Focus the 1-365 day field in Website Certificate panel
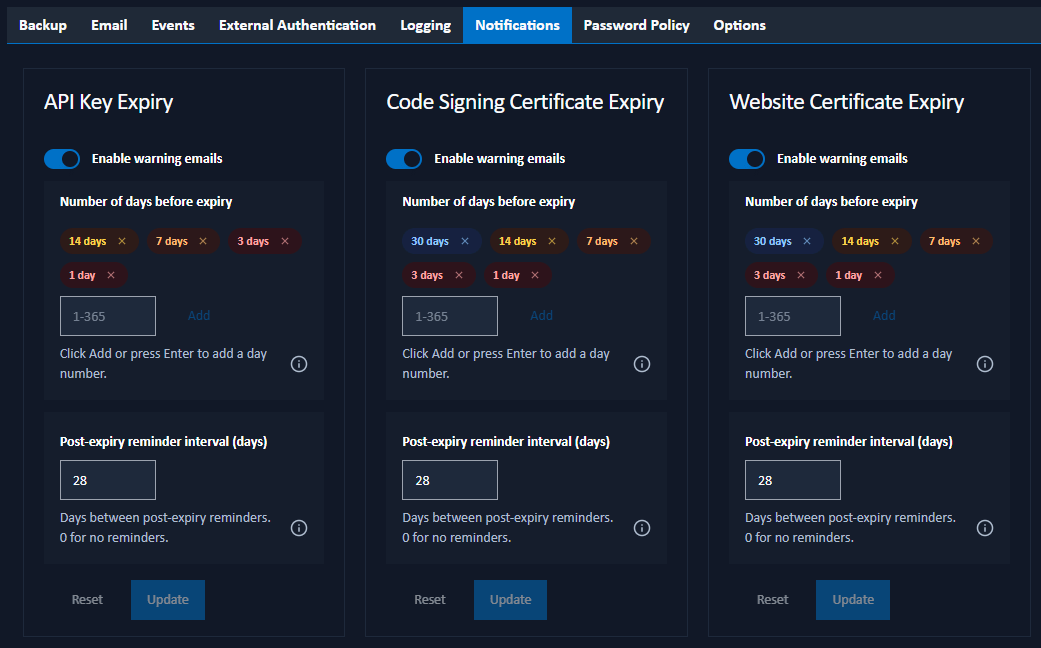 click(793, 316)
